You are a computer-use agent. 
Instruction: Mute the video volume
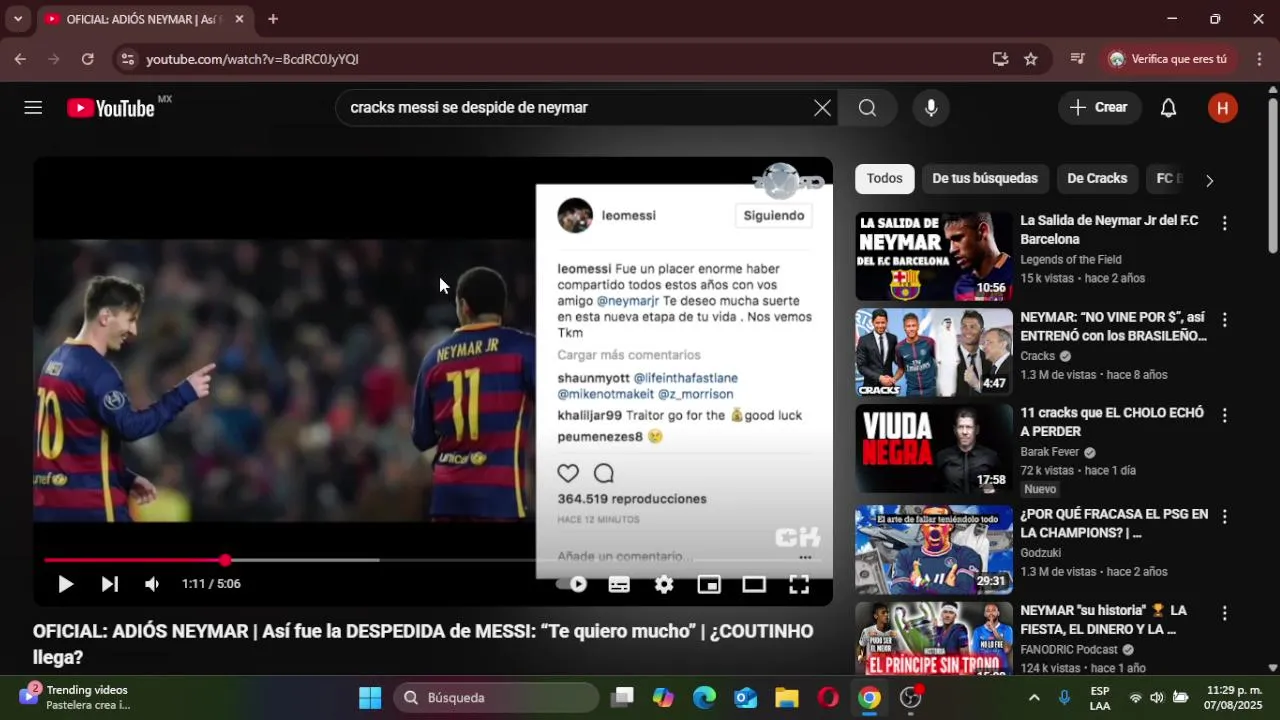(152, 584)
